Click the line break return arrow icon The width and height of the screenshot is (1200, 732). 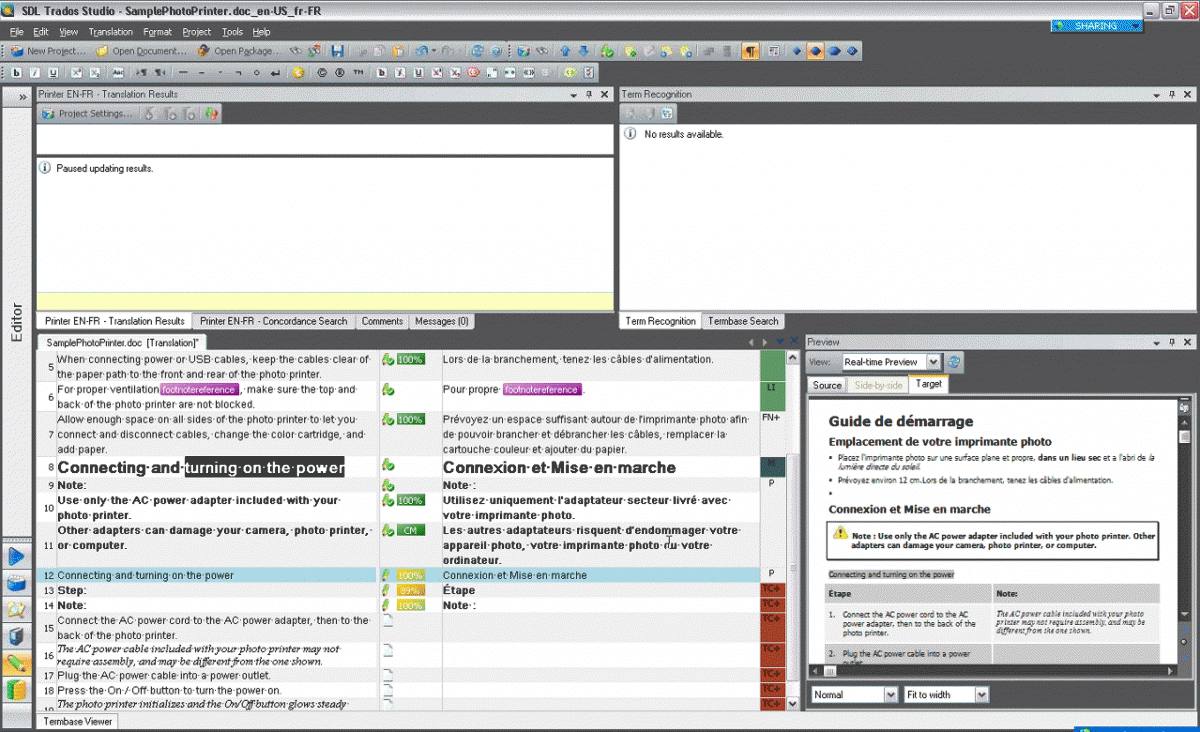coord(275,72)
